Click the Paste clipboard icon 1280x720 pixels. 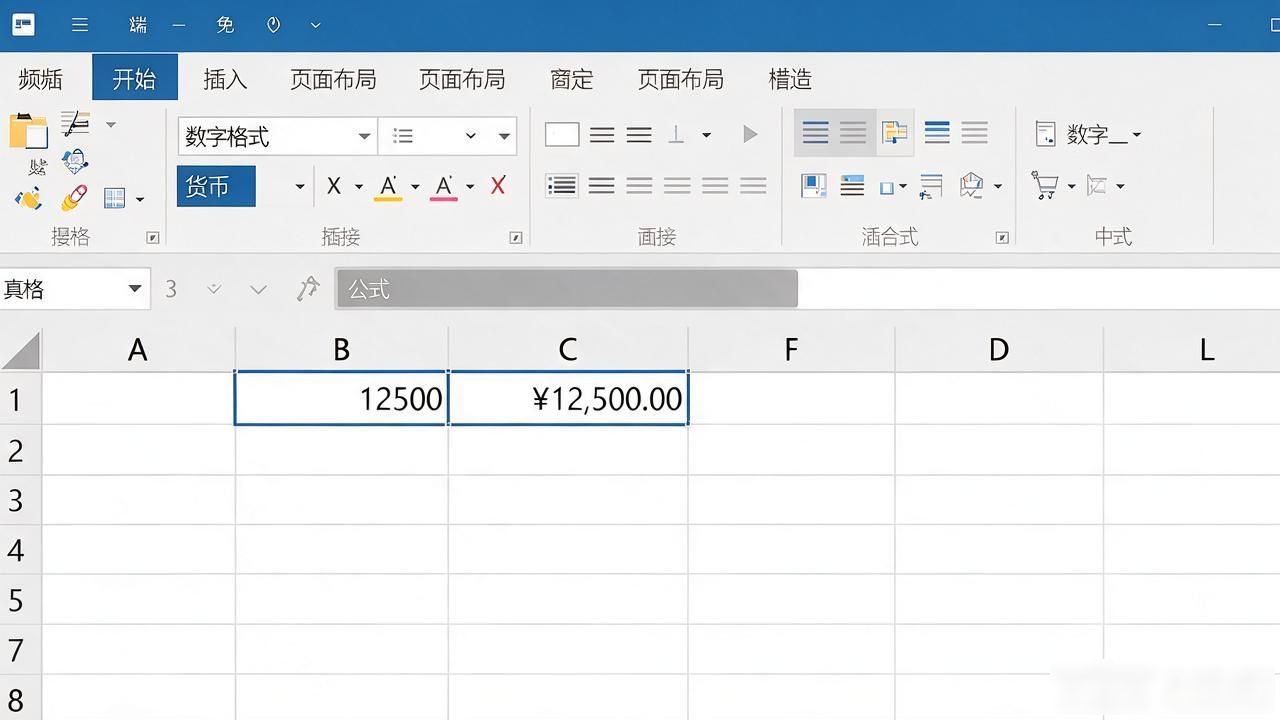[x=29, y=131]
